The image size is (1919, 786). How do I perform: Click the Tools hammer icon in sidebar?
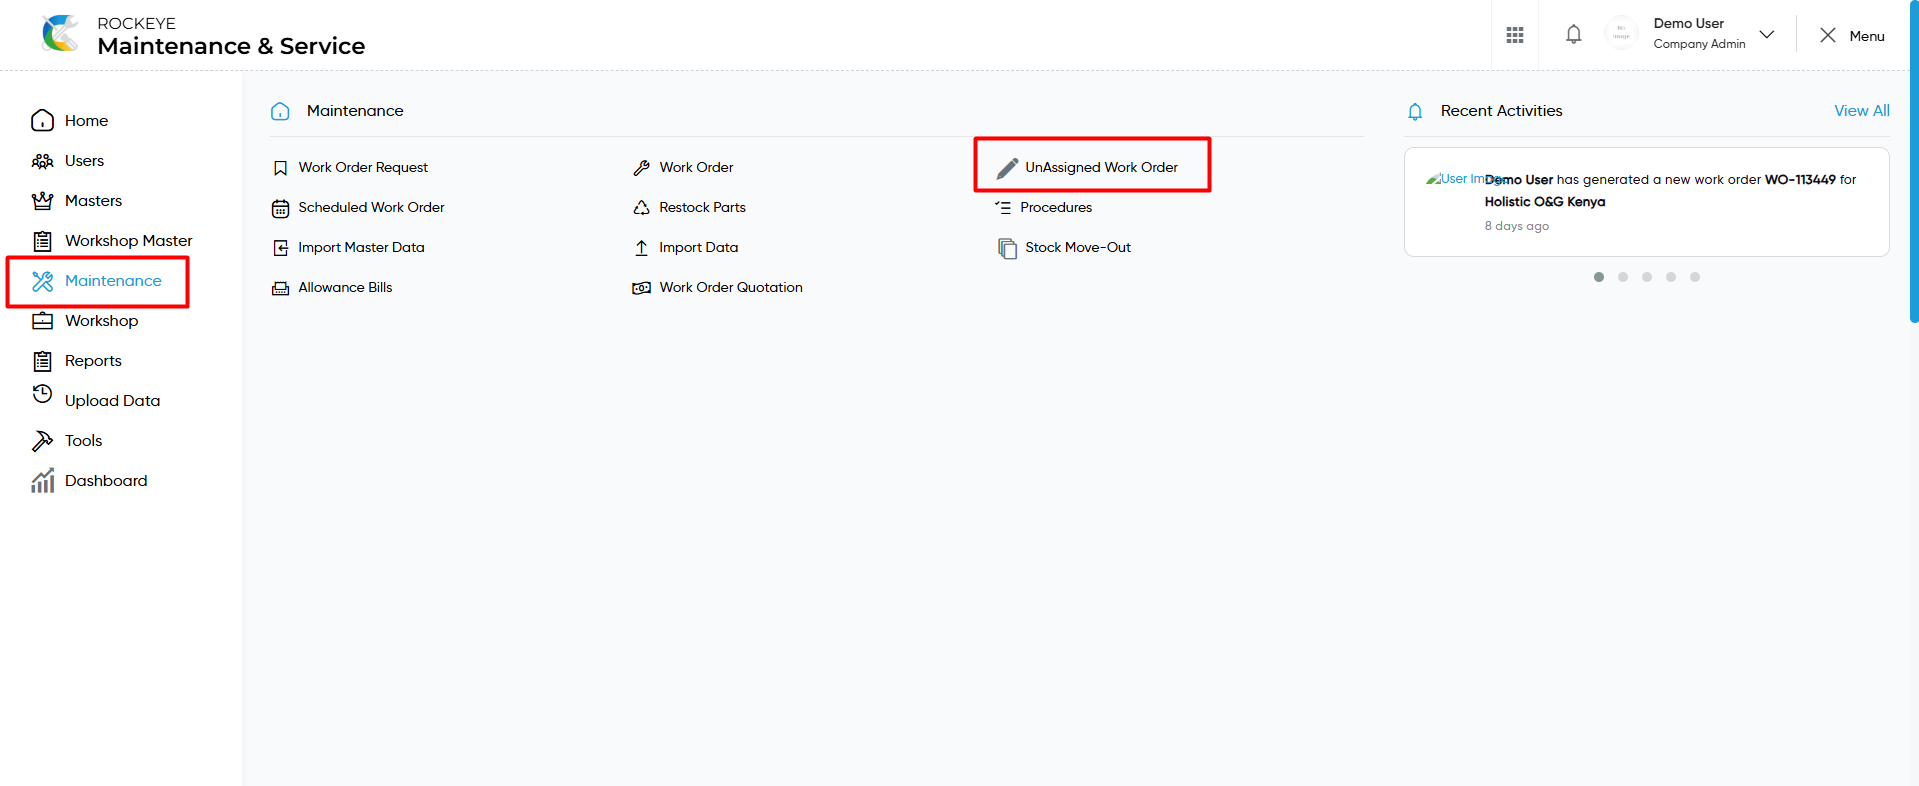(42, 441)
